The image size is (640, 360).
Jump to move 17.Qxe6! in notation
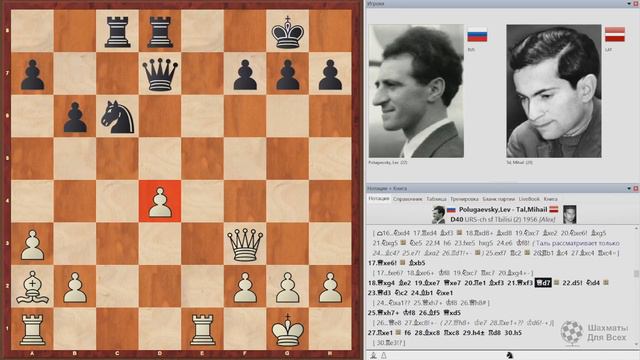tap(383, 263)
